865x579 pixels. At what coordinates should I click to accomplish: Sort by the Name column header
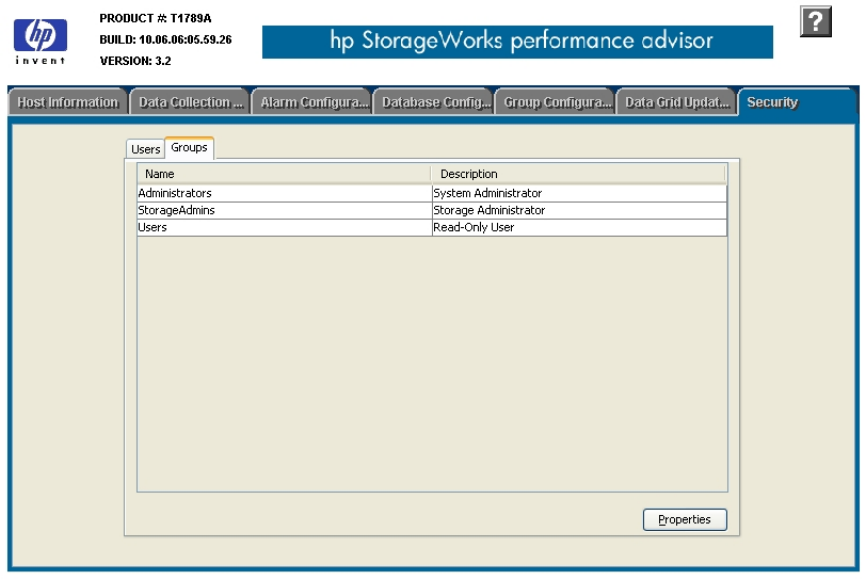point(283,174)
